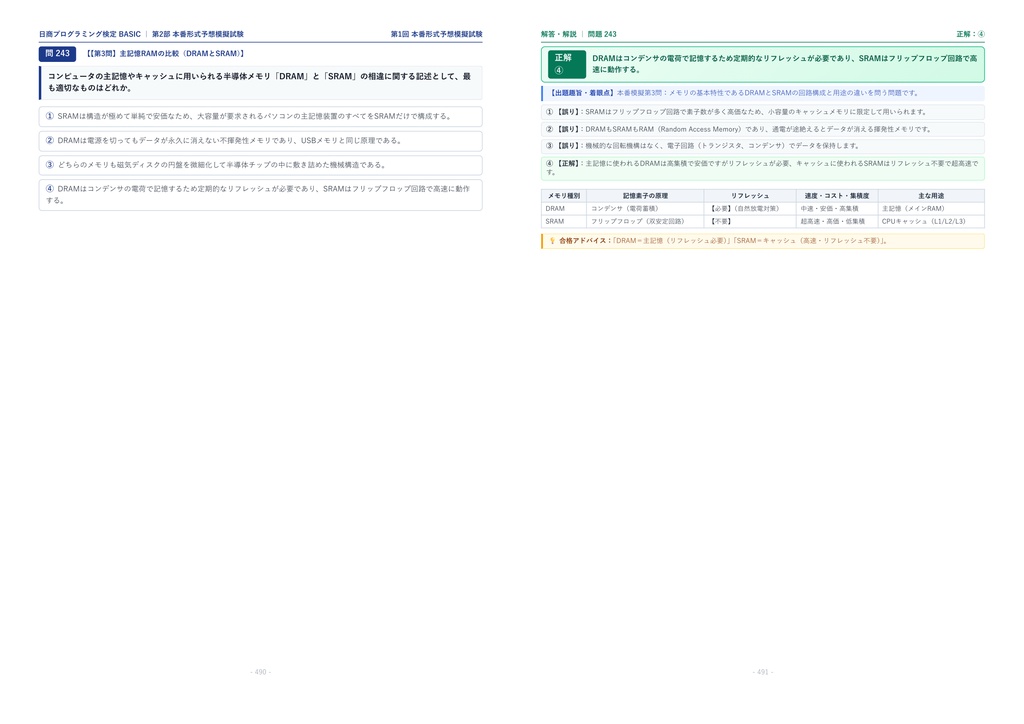Select answer option ① starting 'SRAMは構造が極めて単純'
The height and width of the screenshot is (724, 1024).
pos(261,116)
